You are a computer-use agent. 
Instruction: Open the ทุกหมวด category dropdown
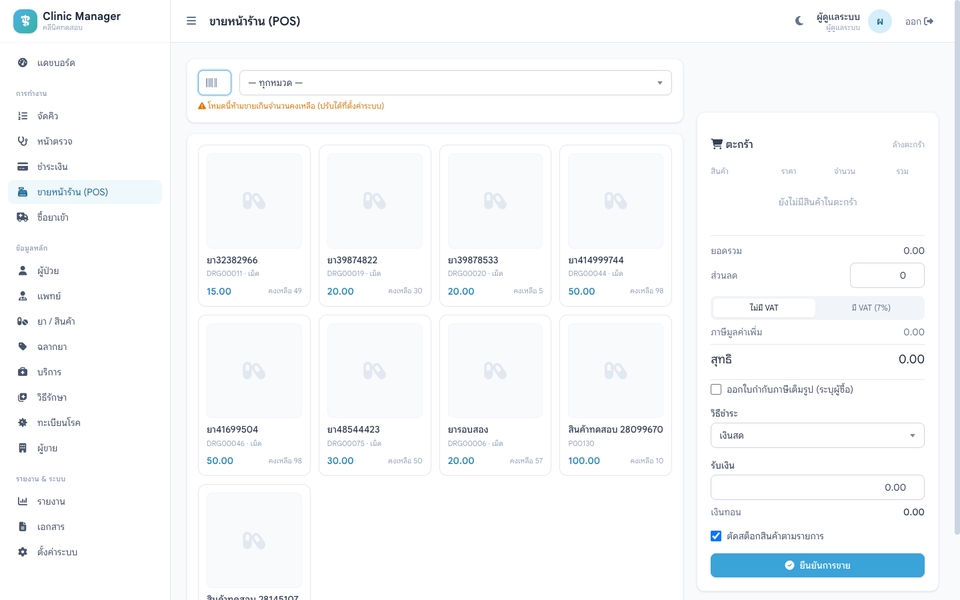click(x=456, y=83)
